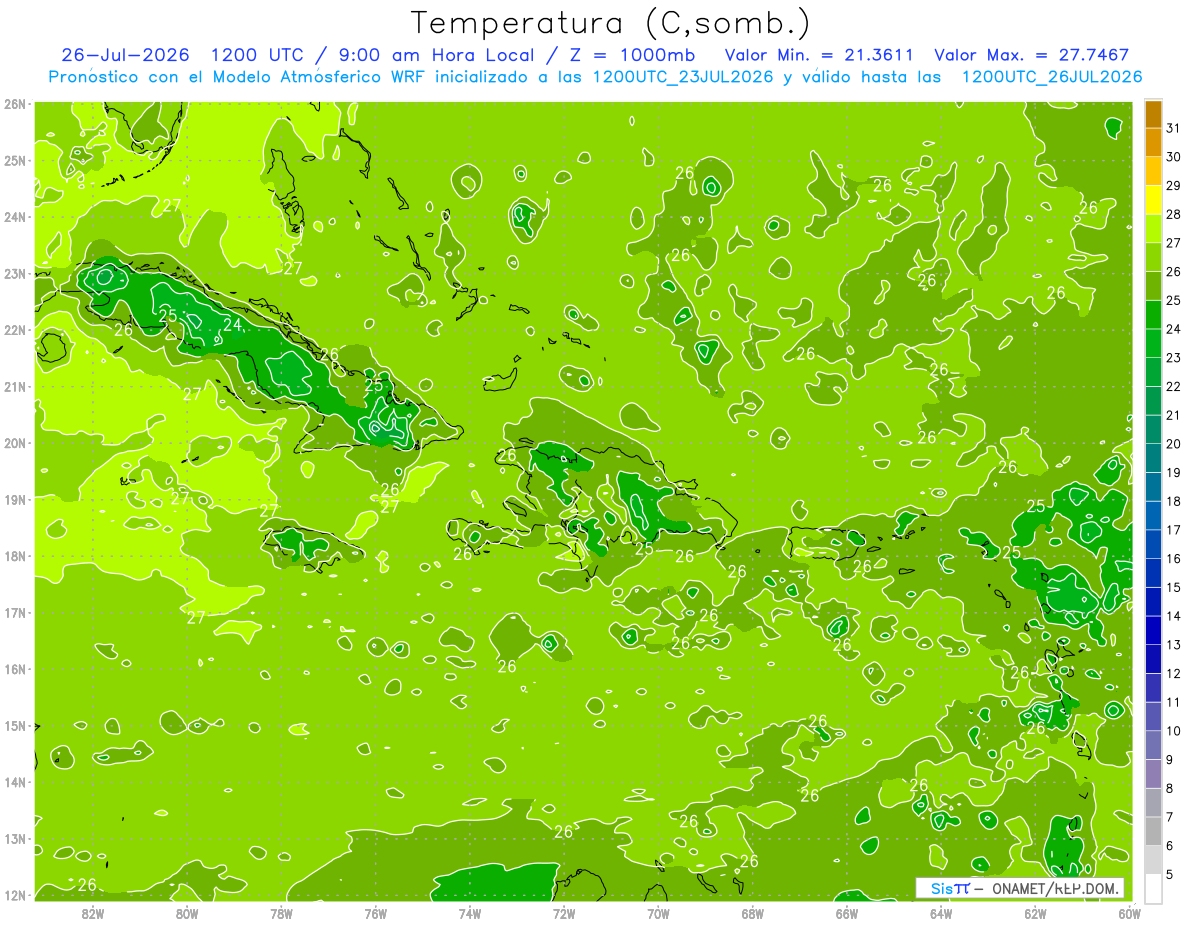The width and height of the screenshot is (1200, 927).
Task: Click latitude axis label '26N'
Action: [14, 104]
